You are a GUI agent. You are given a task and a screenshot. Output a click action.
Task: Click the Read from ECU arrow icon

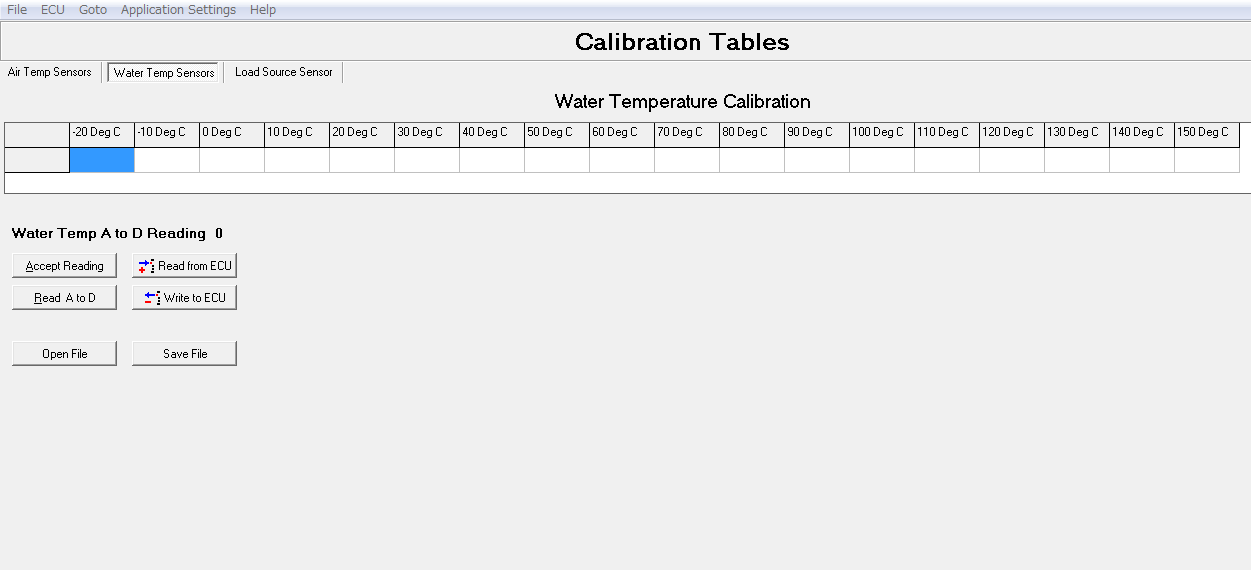pyautogui.click(x=146, y=266)
